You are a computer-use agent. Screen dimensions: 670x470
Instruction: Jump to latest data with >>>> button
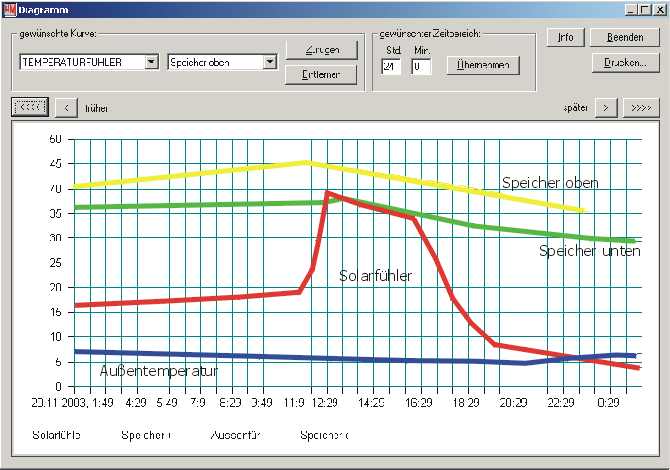pyautogui.click(x=641, y=107)
